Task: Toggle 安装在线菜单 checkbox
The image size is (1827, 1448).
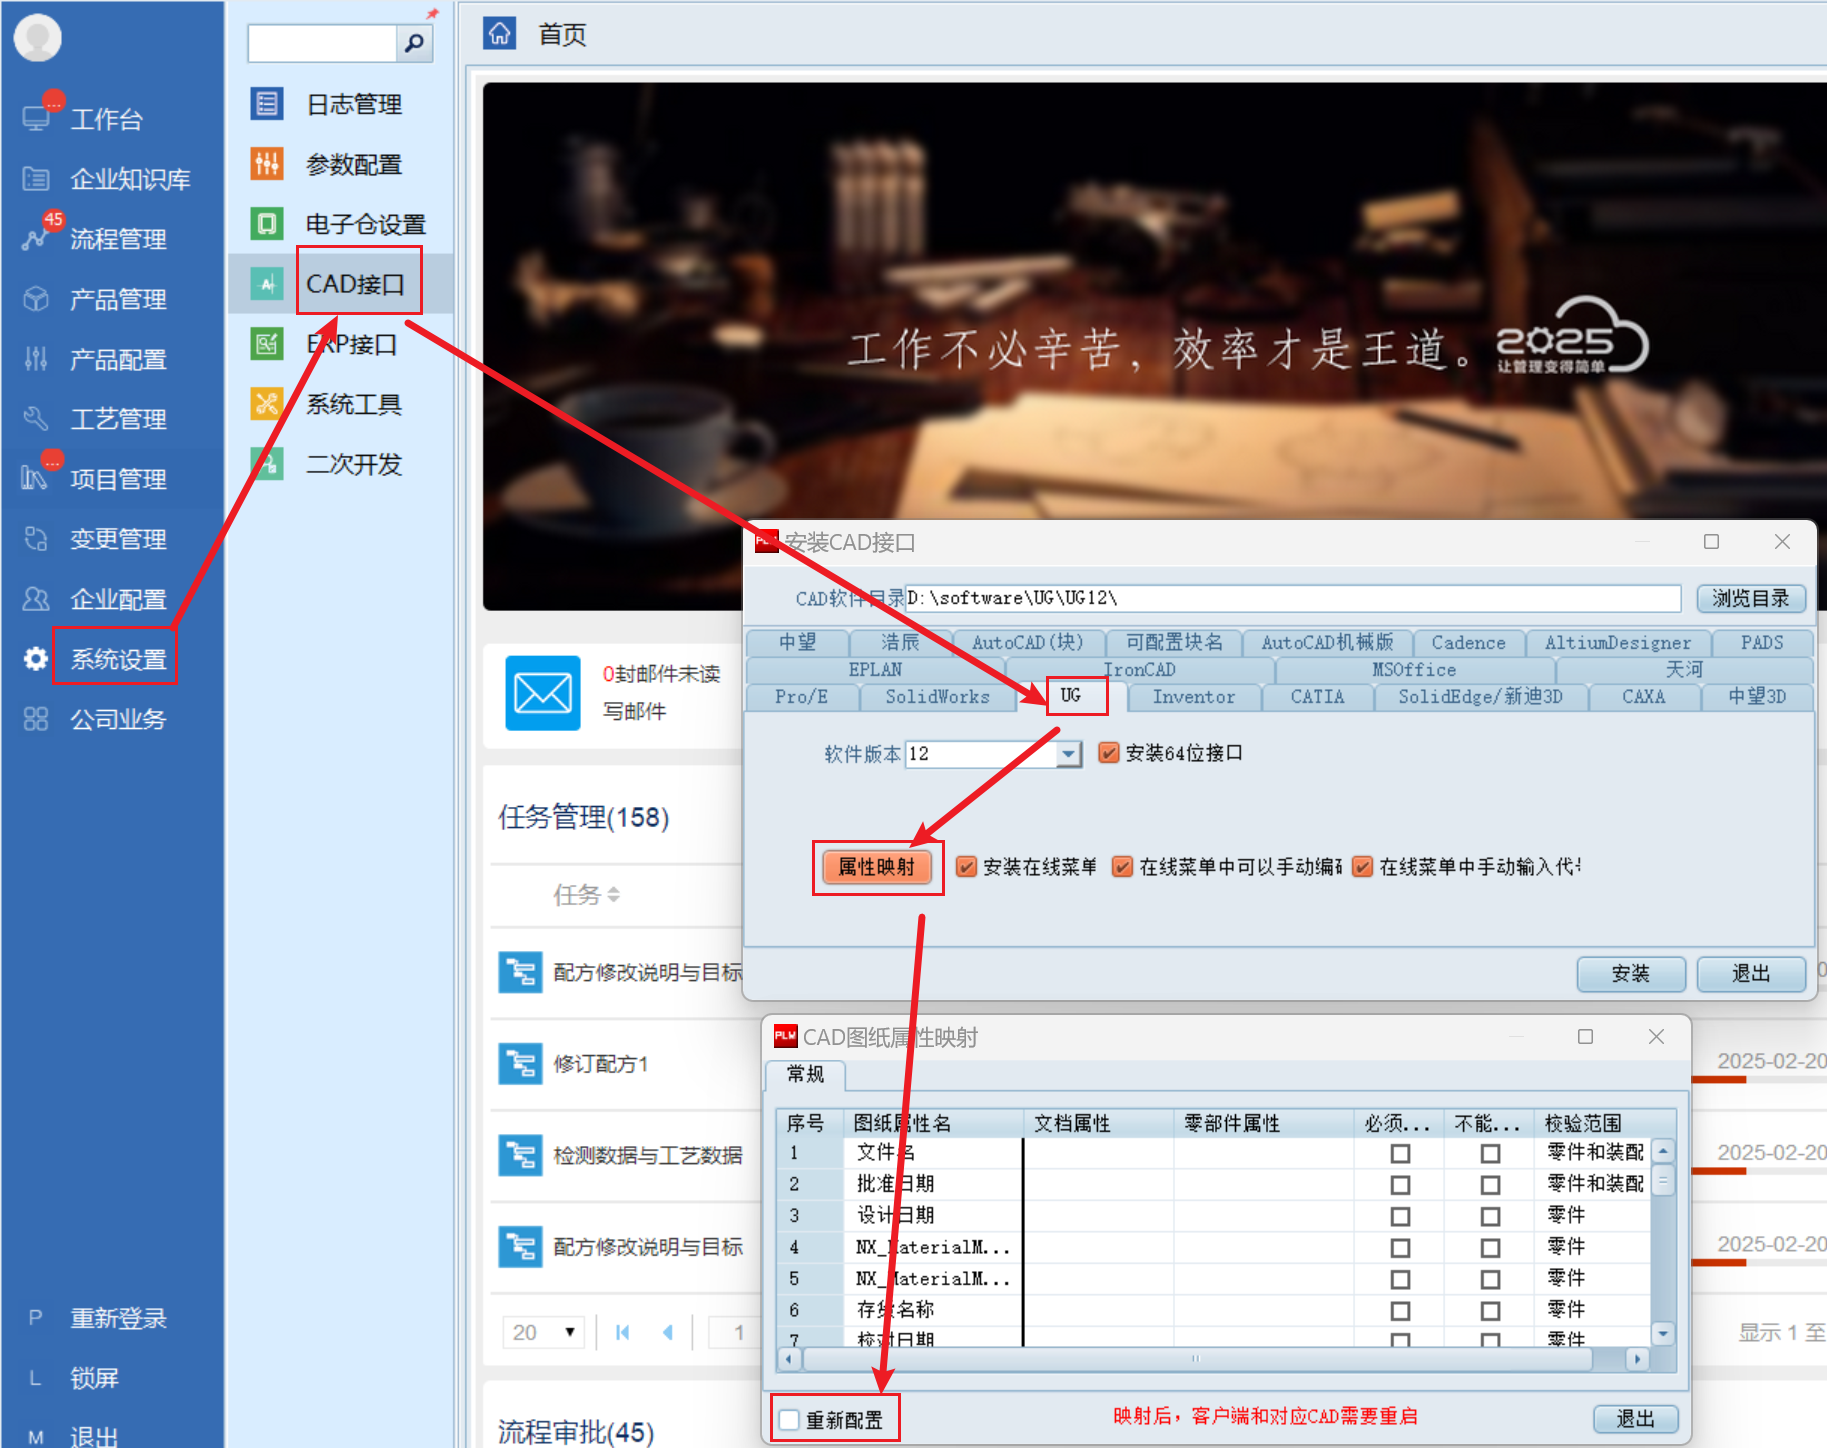Action: (x=966, y=867)
